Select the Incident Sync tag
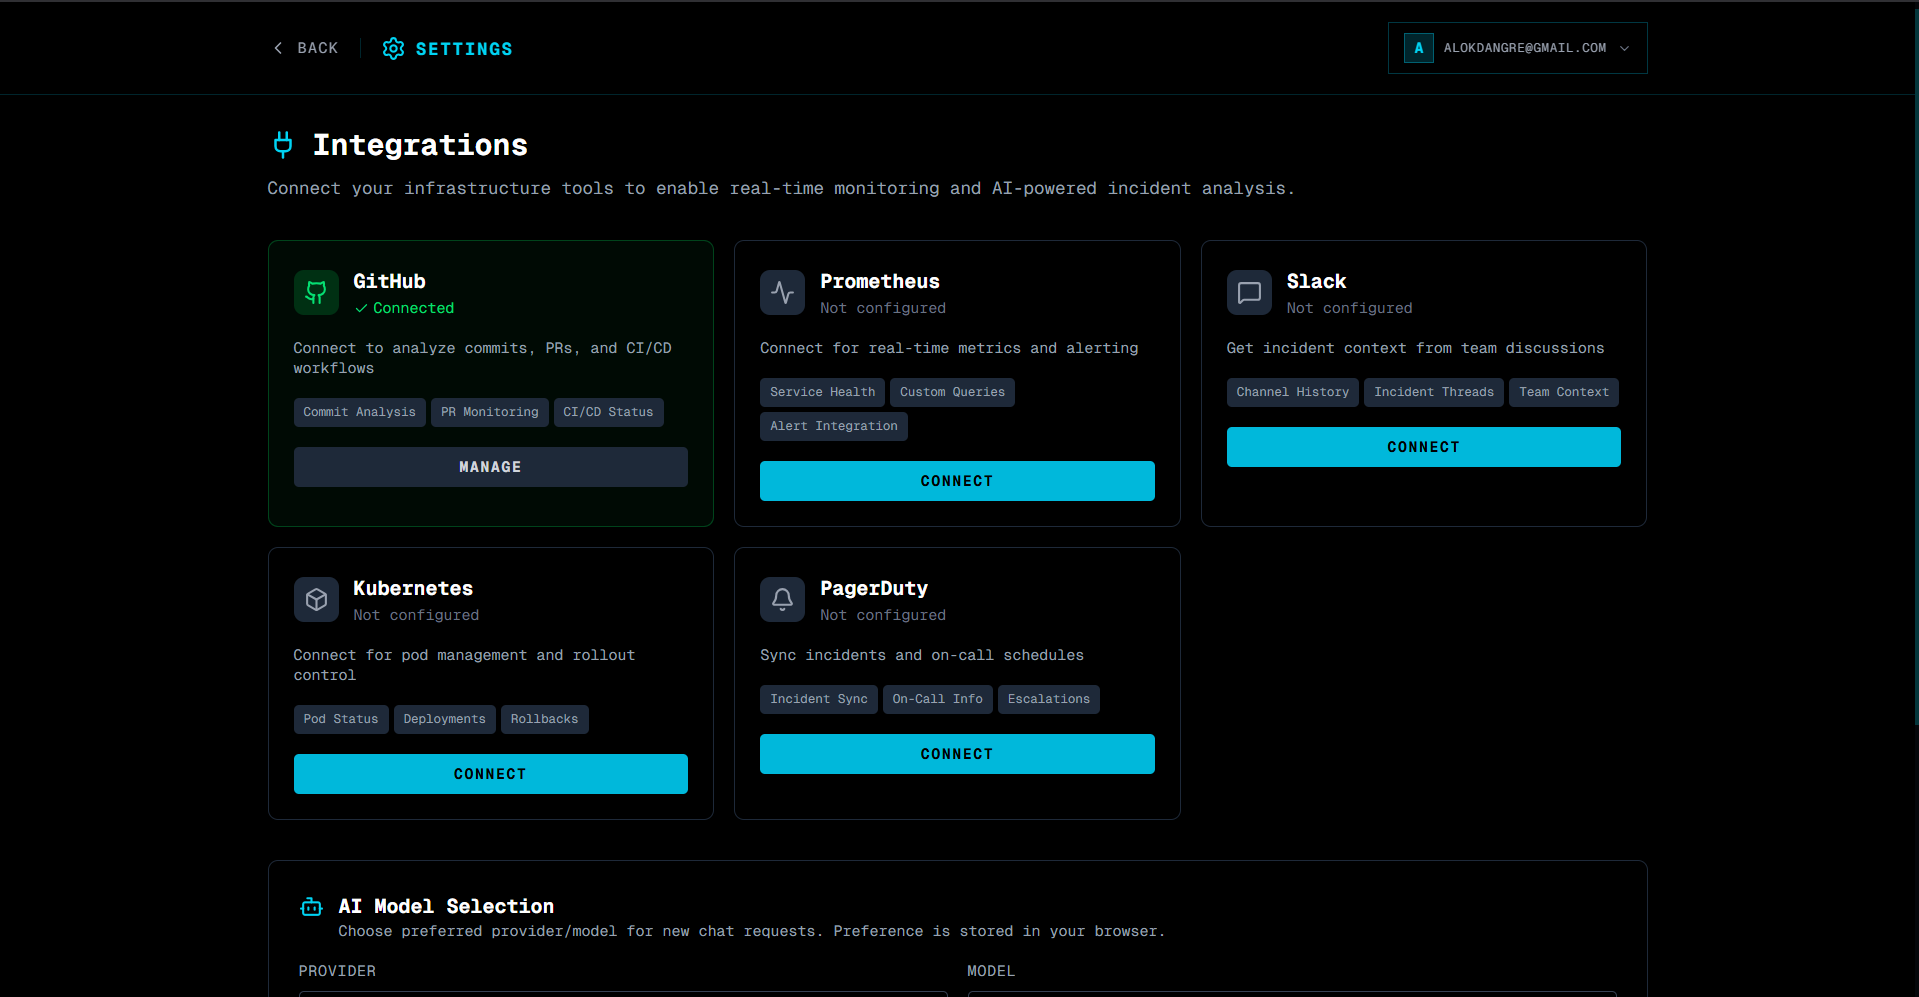The width and height of the screenshot is (1919, 997). [819, 699]
